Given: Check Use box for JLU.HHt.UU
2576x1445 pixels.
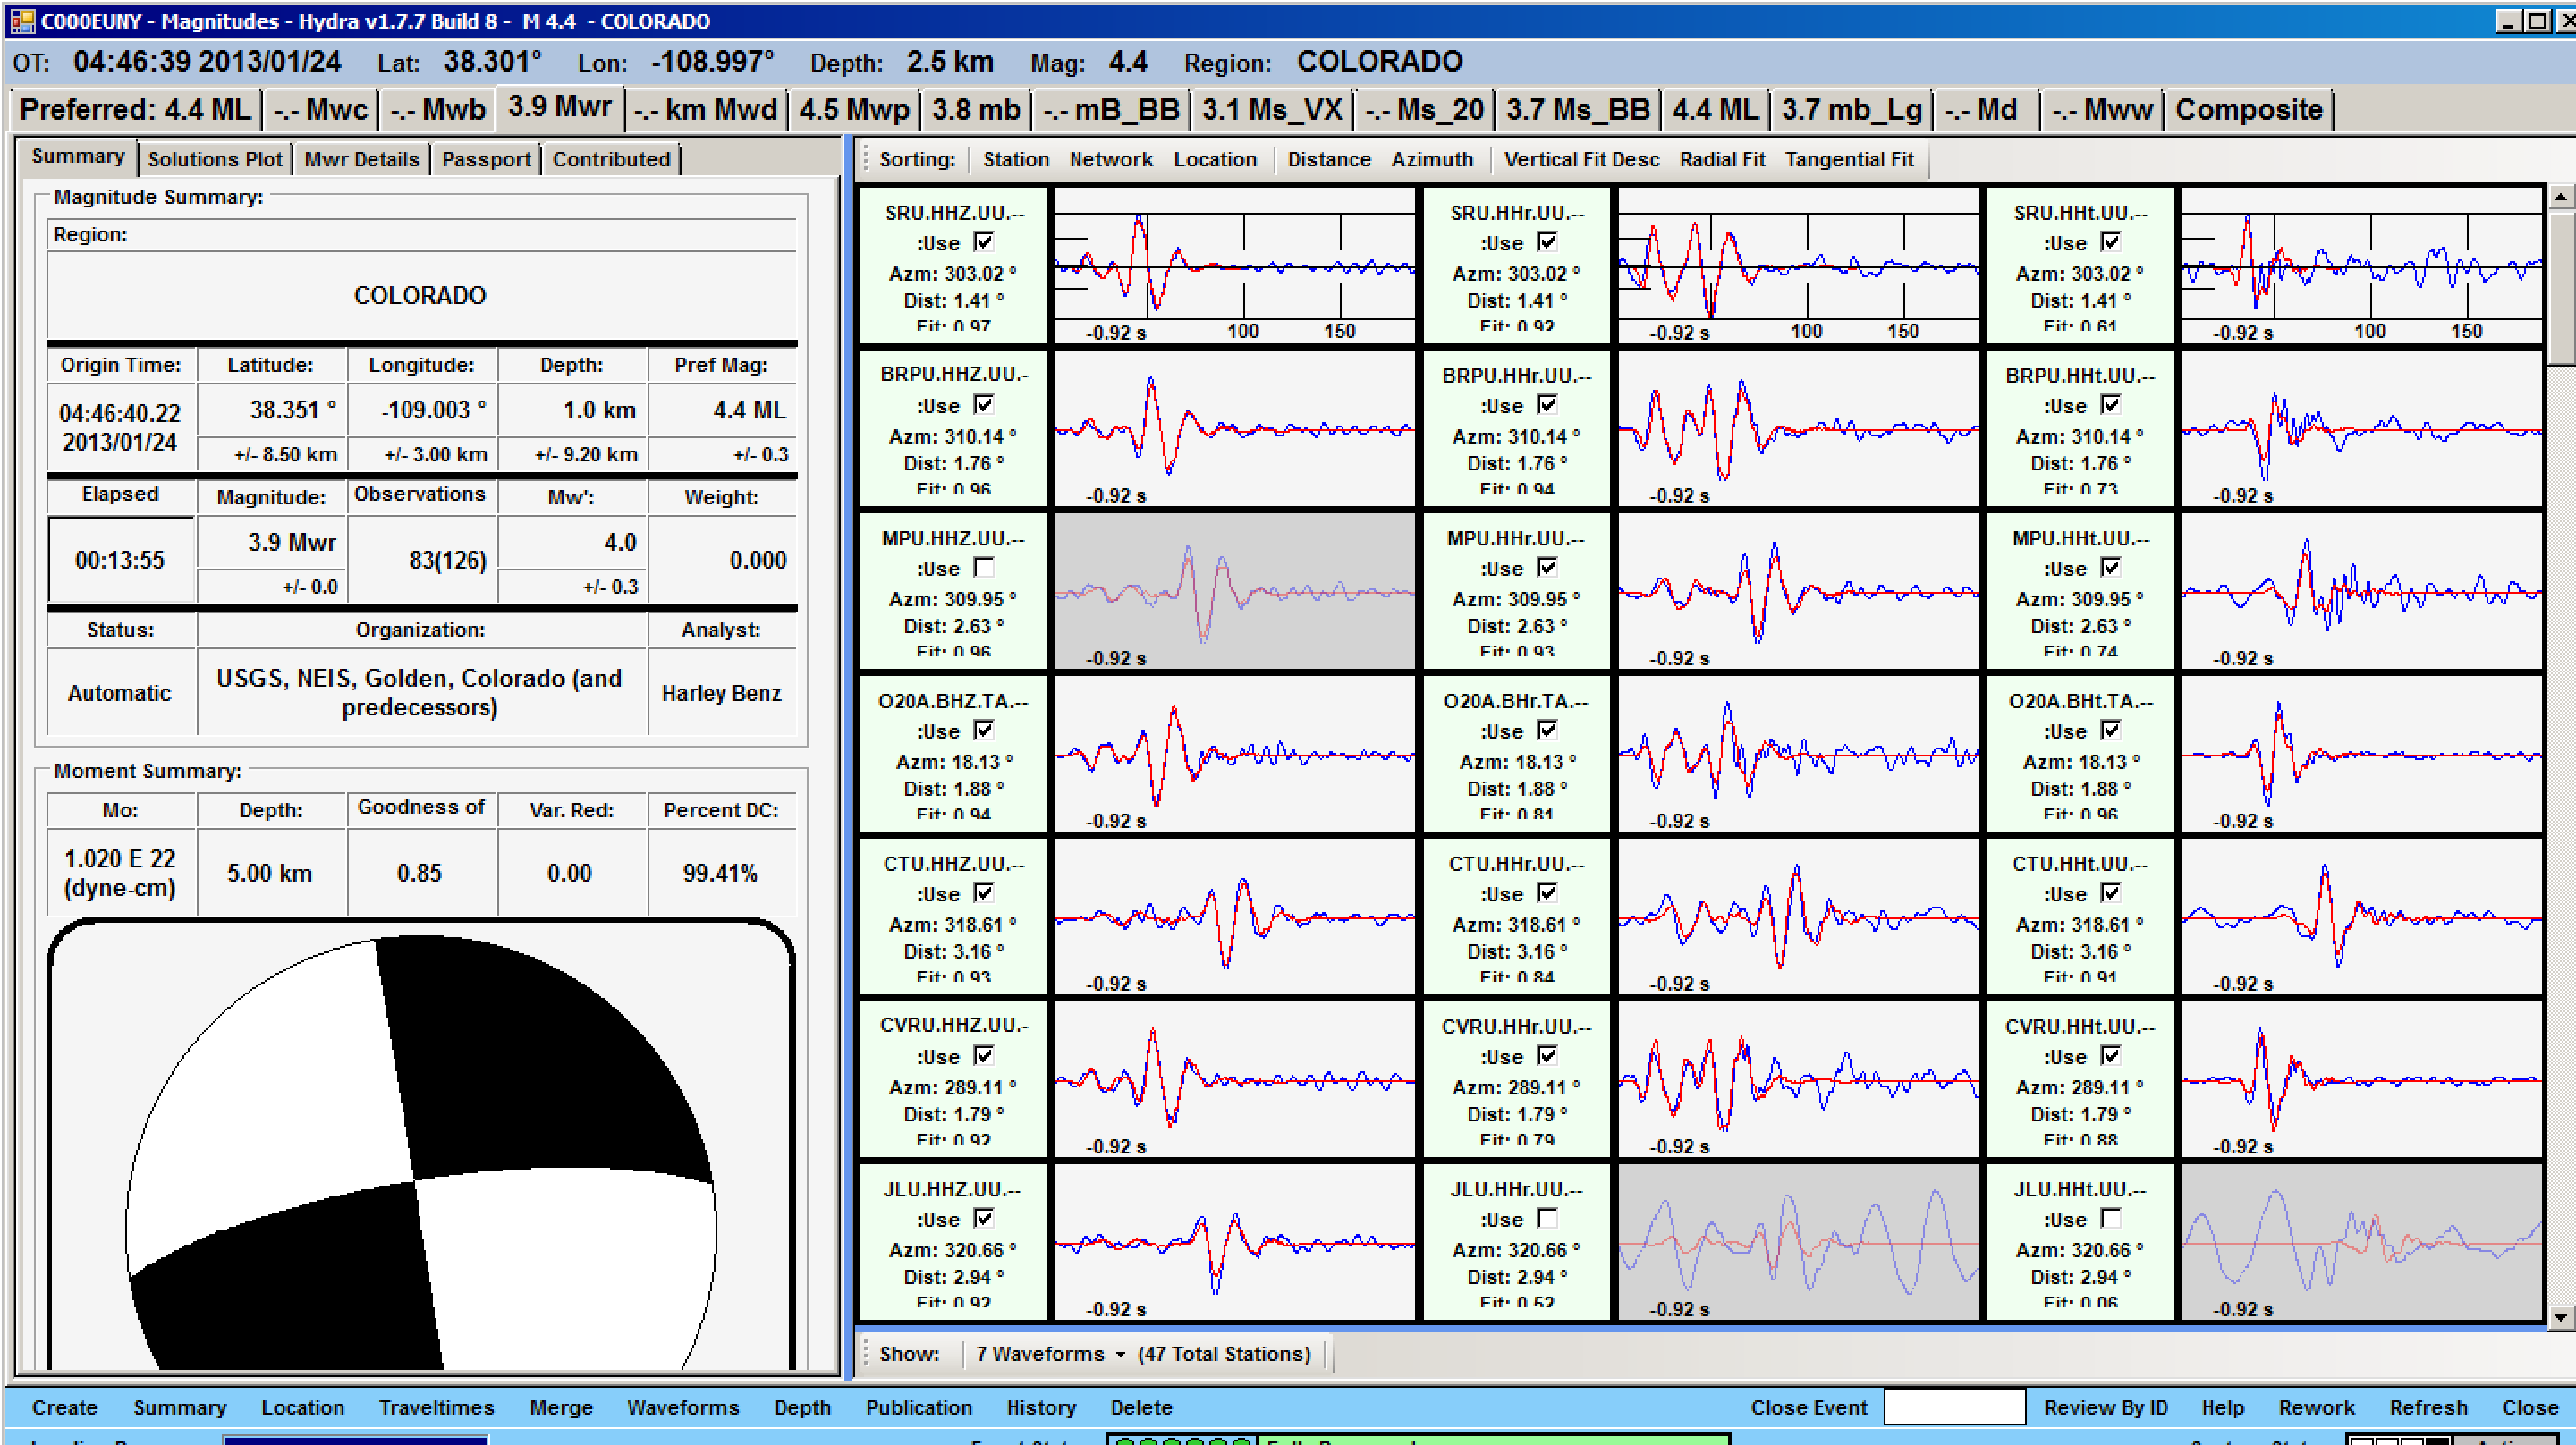Looking at the screenshot, I should [2110, 1218].
